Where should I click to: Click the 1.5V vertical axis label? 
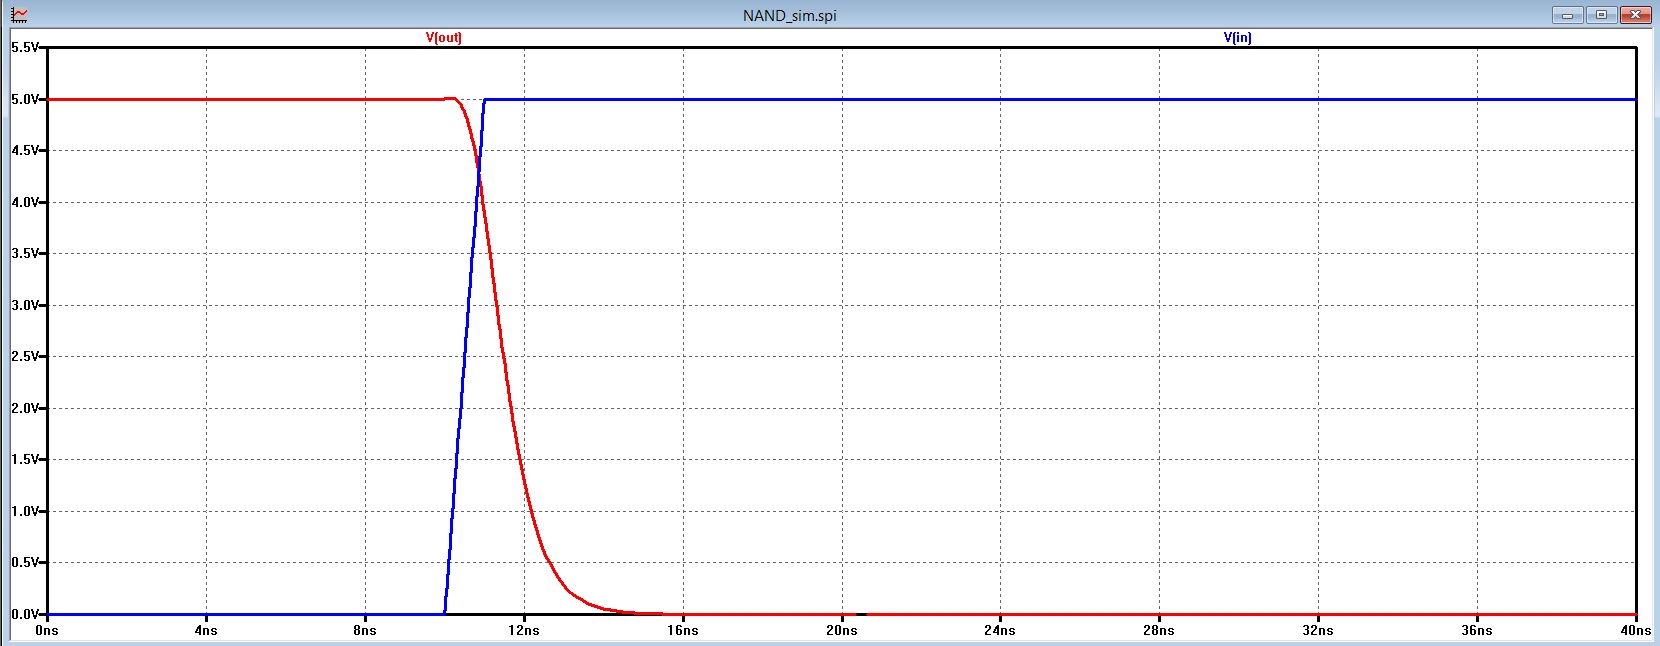[24, 459]
